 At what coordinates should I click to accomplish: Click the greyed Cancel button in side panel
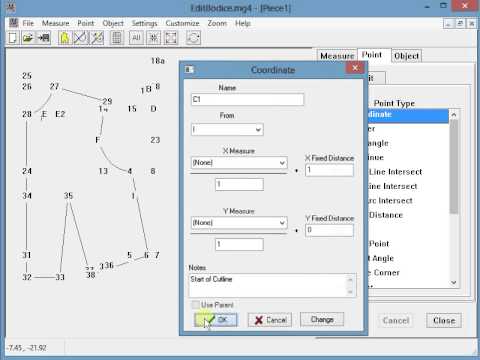point(396,321)
